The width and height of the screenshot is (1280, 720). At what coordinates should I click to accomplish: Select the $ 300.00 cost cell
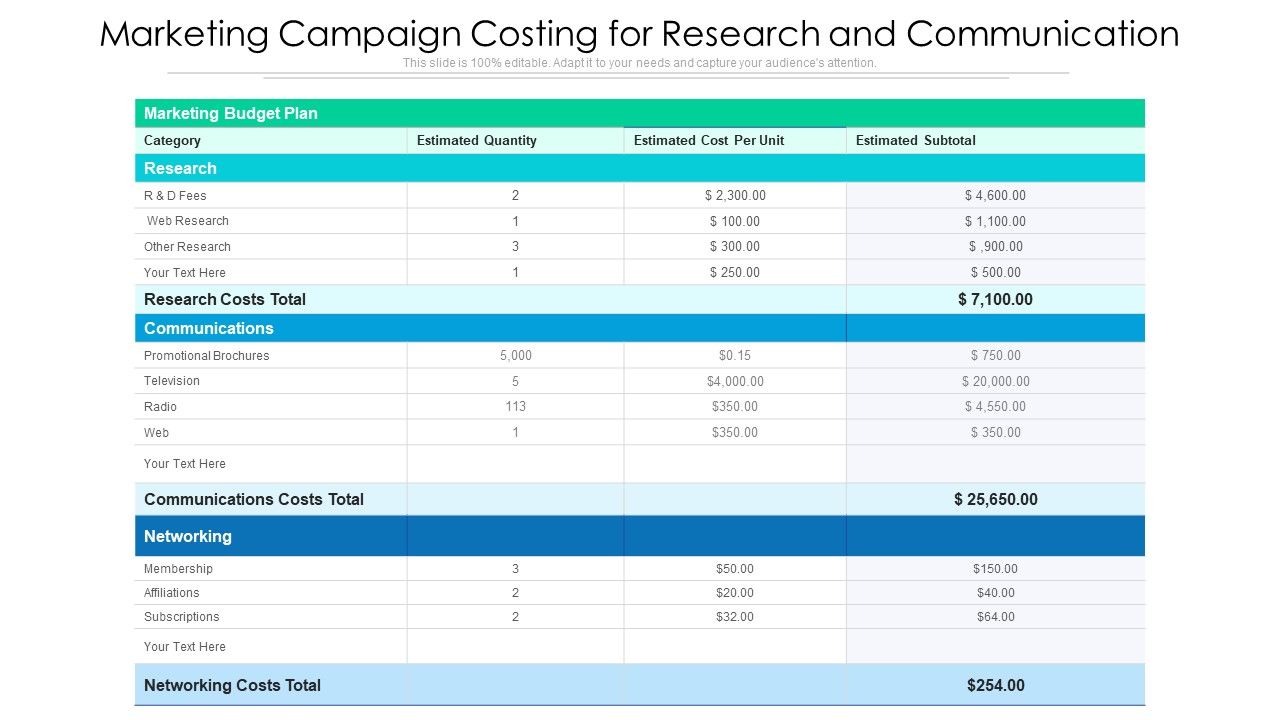(x=735, y=247)
